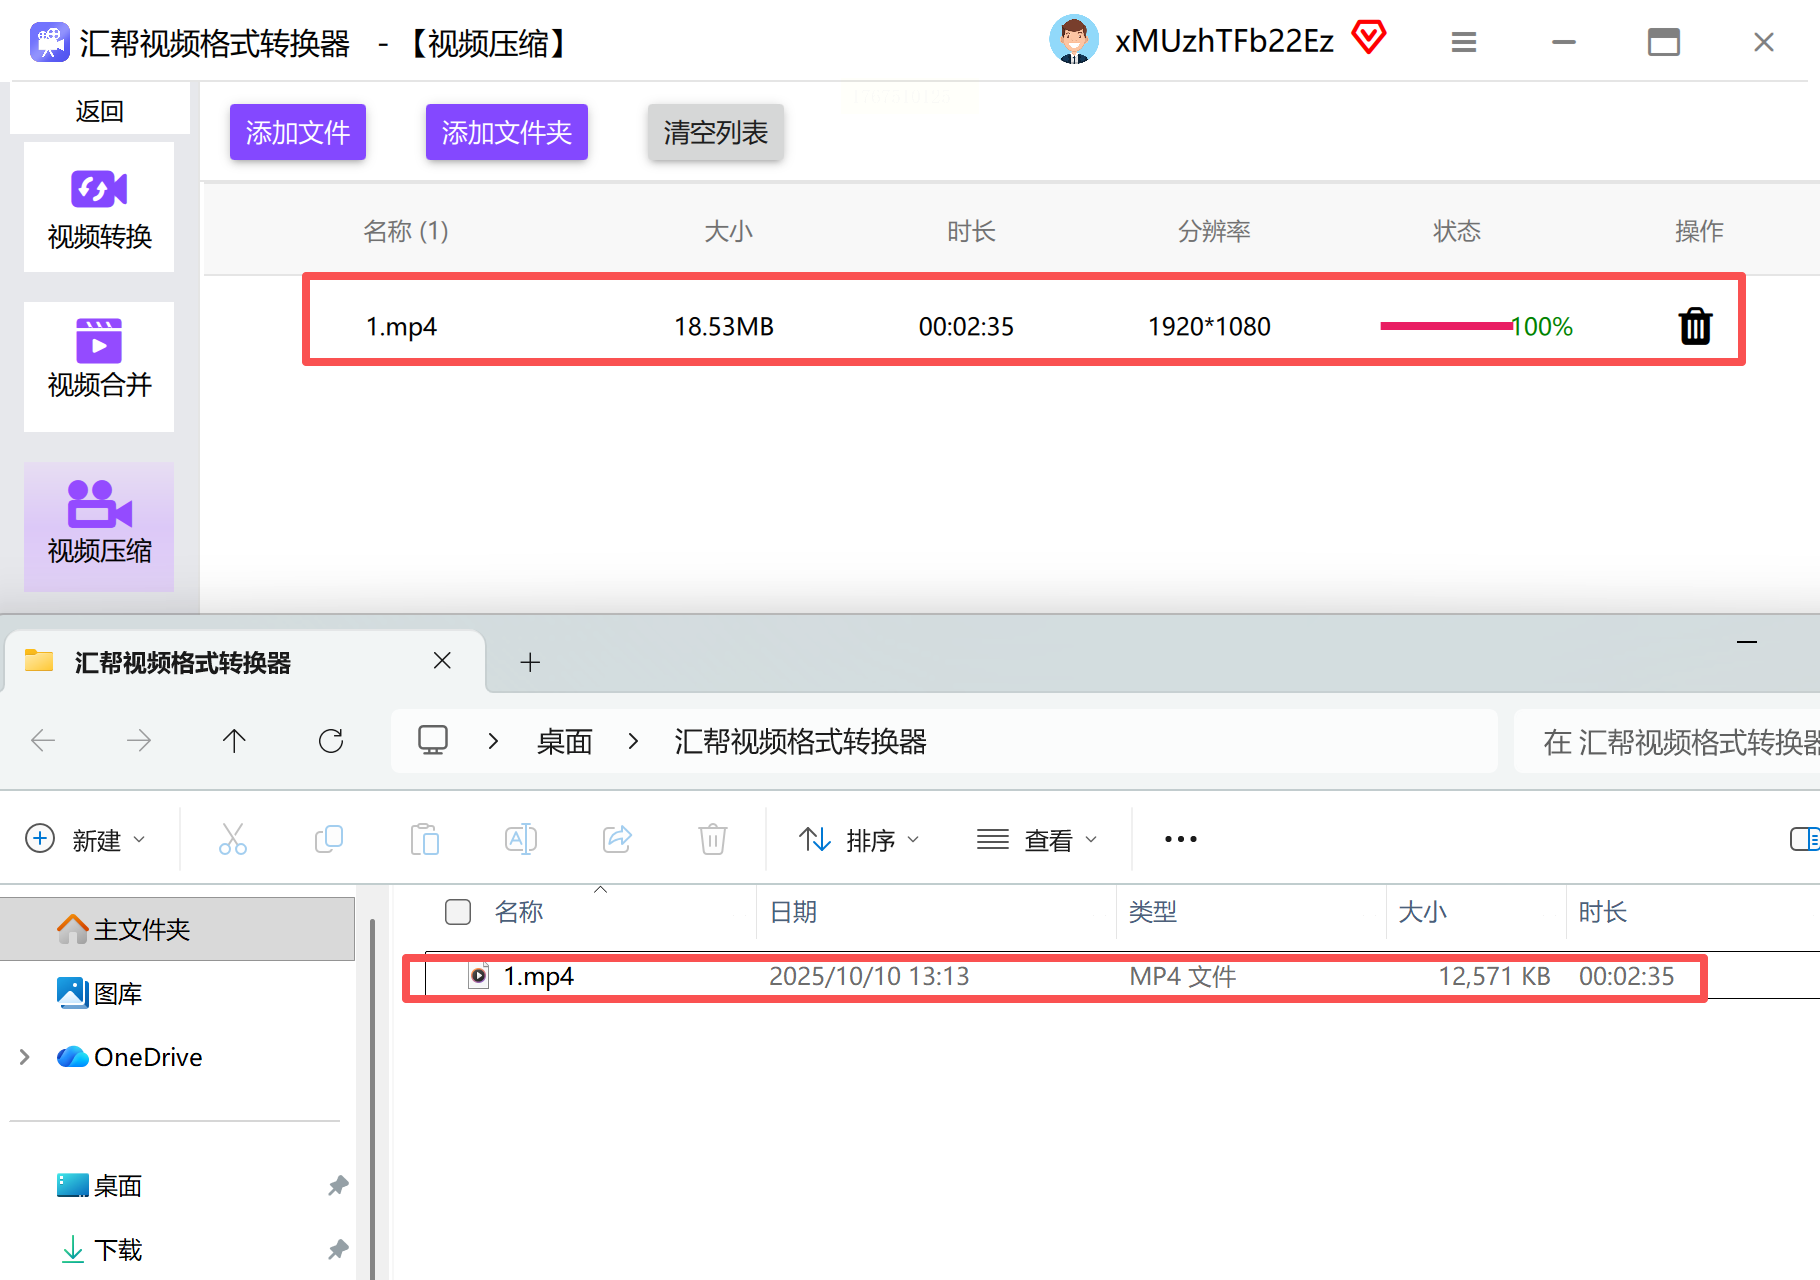Click the Copy icon in Explorer toolbar
The height and width of the screenshot is (1280, 1820).
tap(329, 839)
